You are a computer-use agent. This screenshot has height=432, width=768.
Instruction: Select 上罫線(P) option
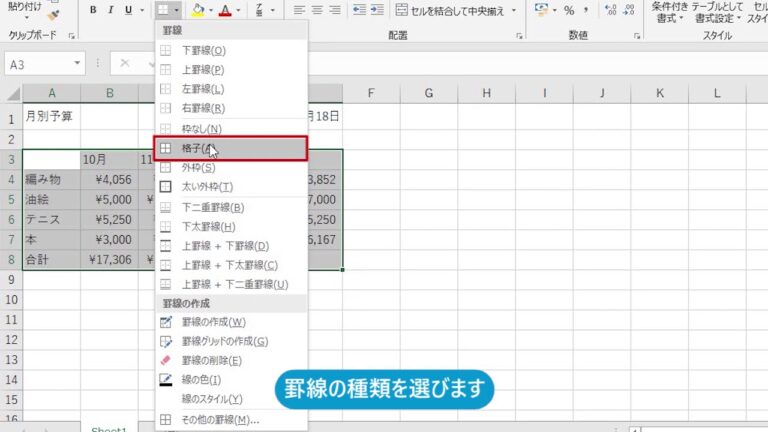[x=231, y=70]
